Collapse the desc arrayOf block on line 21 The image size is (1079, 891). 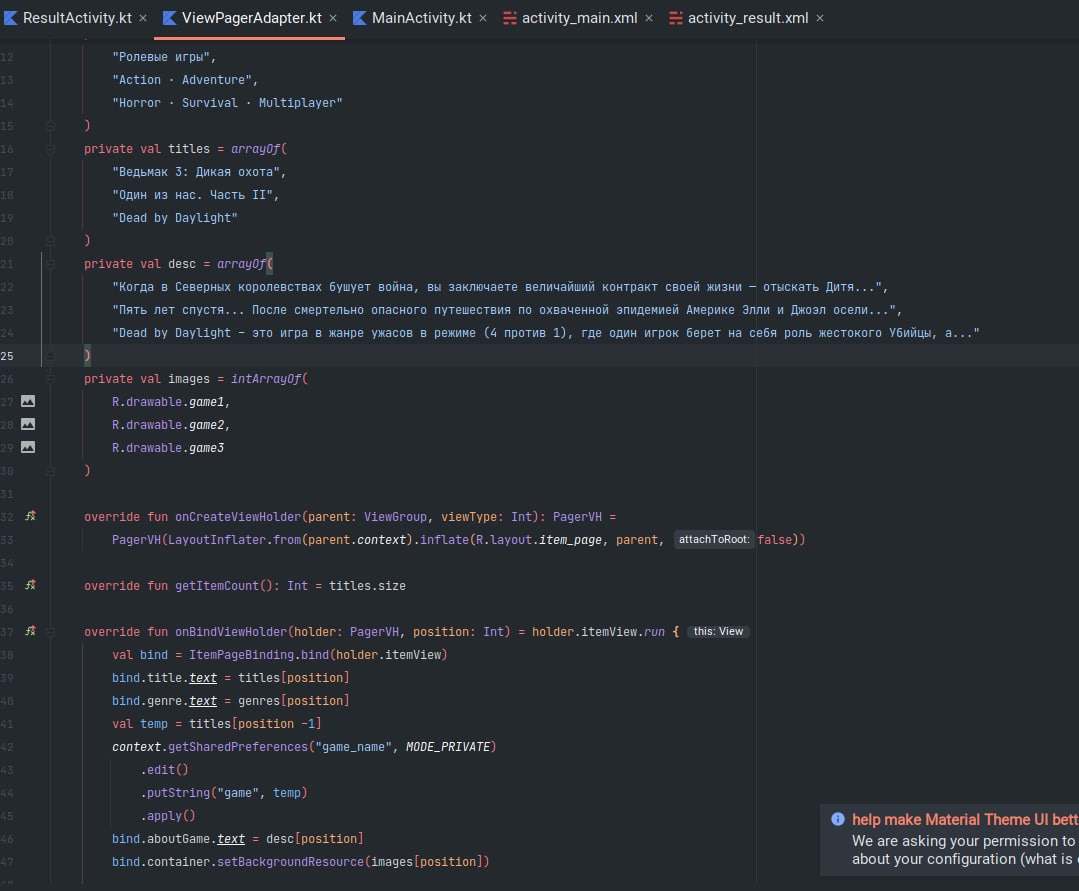50,264
